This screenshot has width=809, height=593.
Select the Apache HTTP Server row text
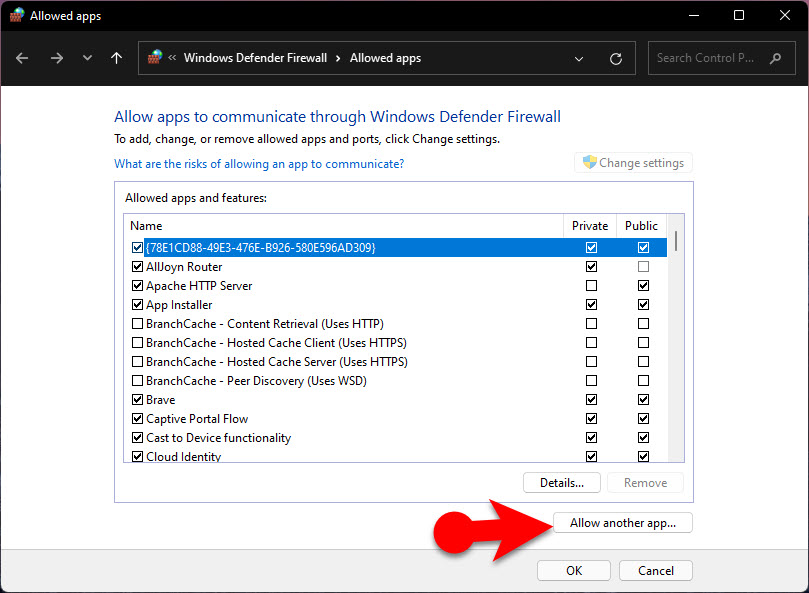(199, 286)
